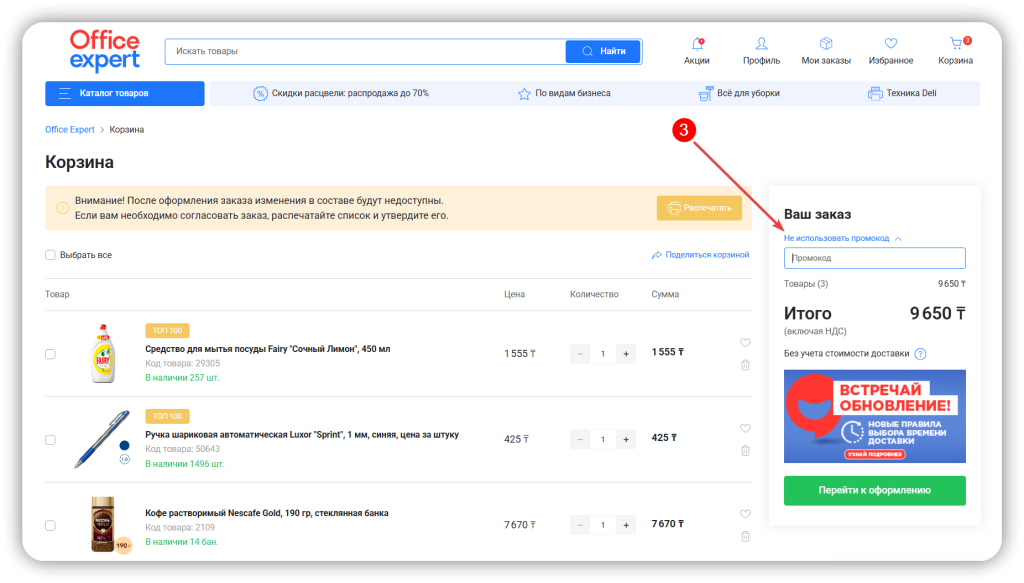Click the Найти search button
This screenshot has width=1024, height=583.
click(603, 51)
